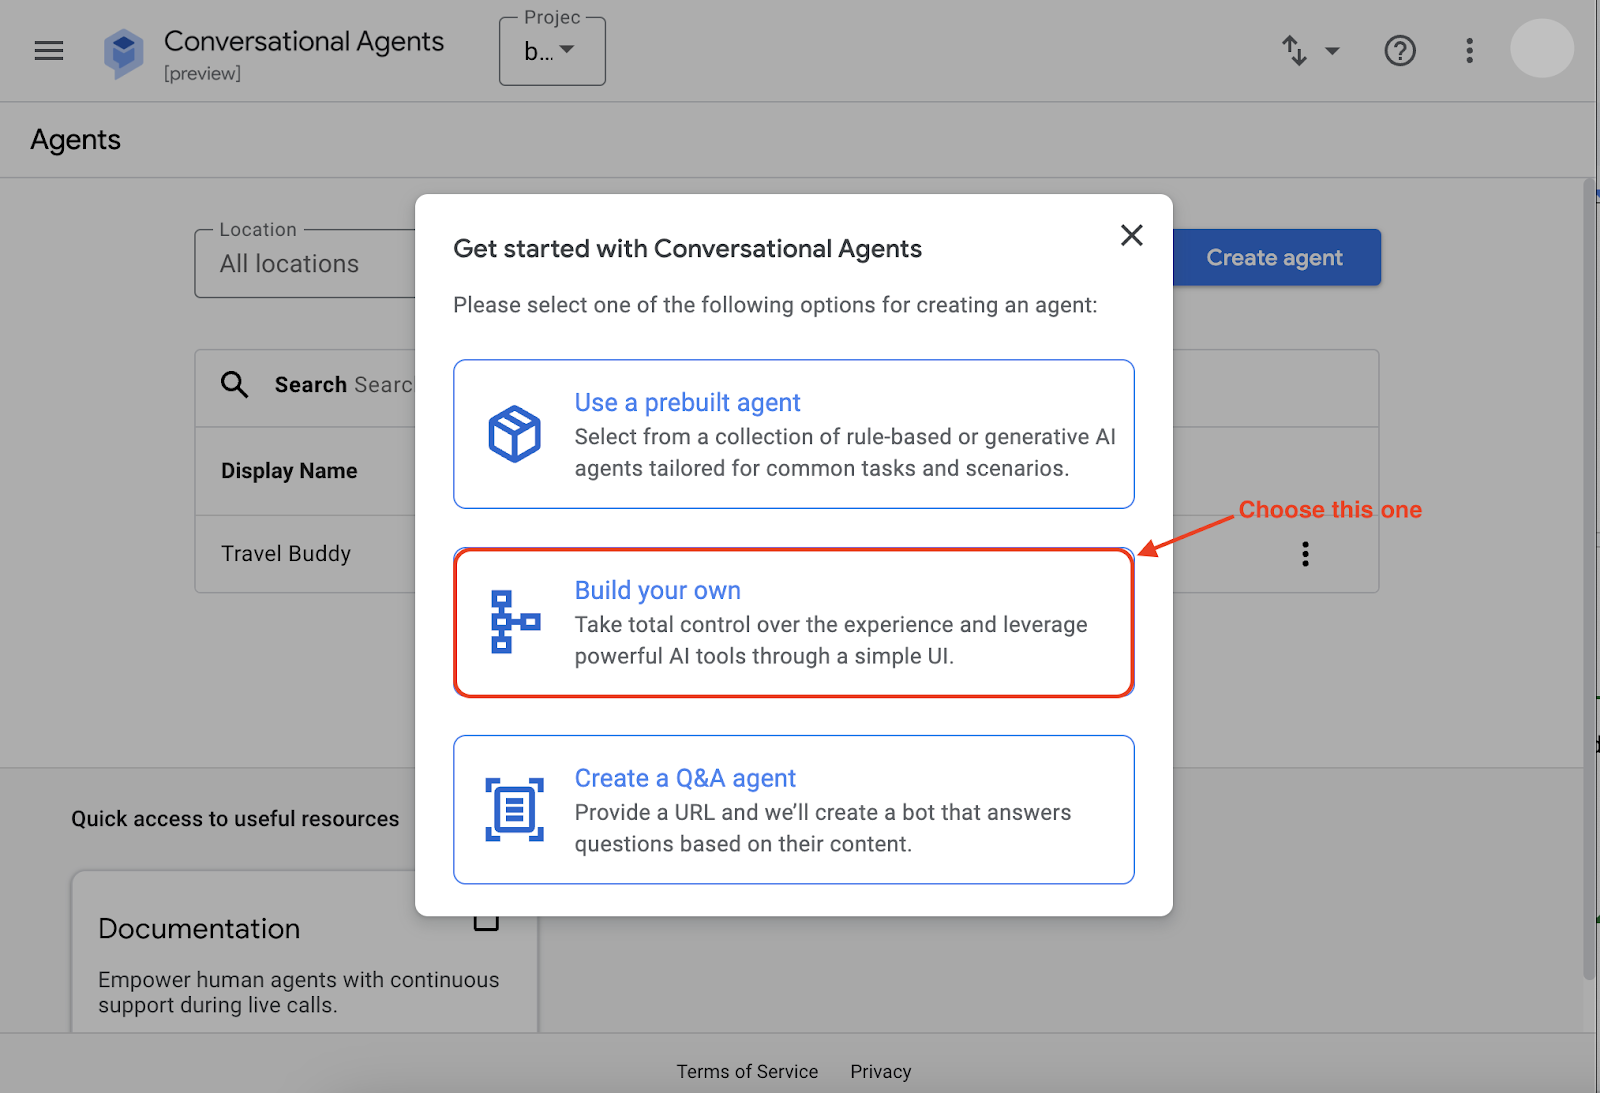Select the Use a prebuilt agent option
This screenshot has width=1600, height=1093.
[793, 433]
